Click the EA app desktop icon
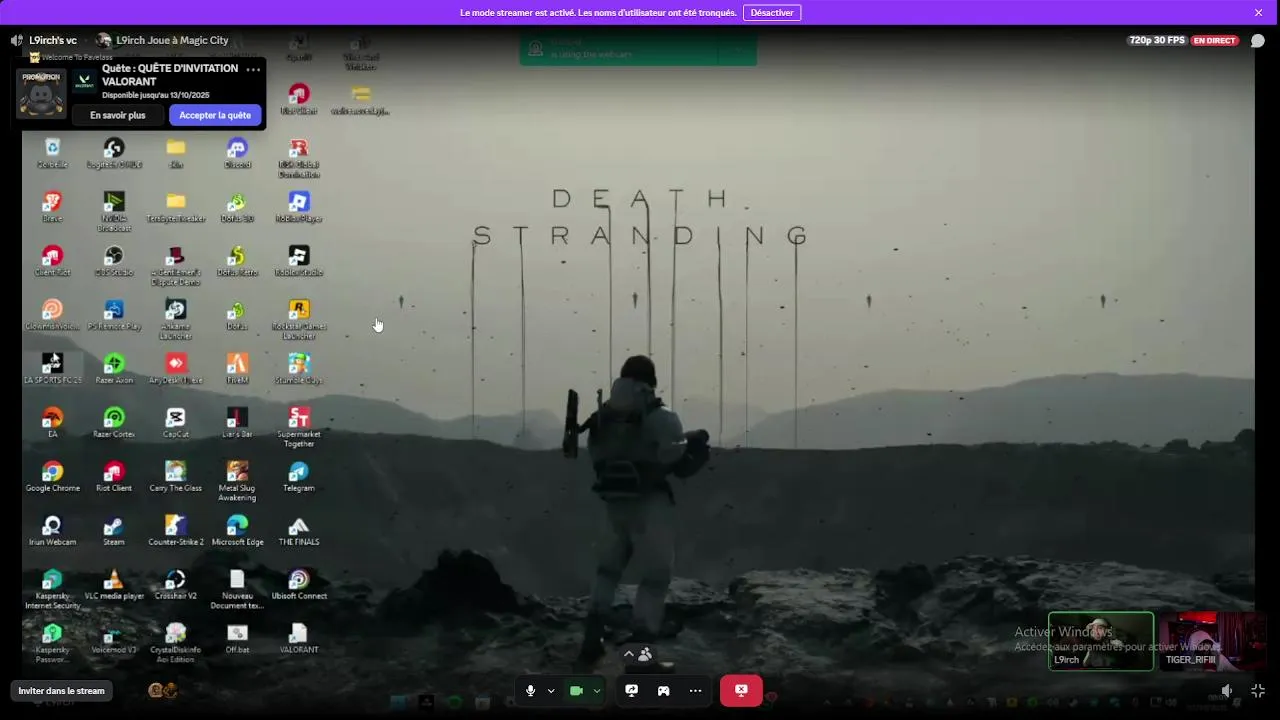Image resolution: width=1280 pixels, height=720 pixels. (x=52, y=423)
